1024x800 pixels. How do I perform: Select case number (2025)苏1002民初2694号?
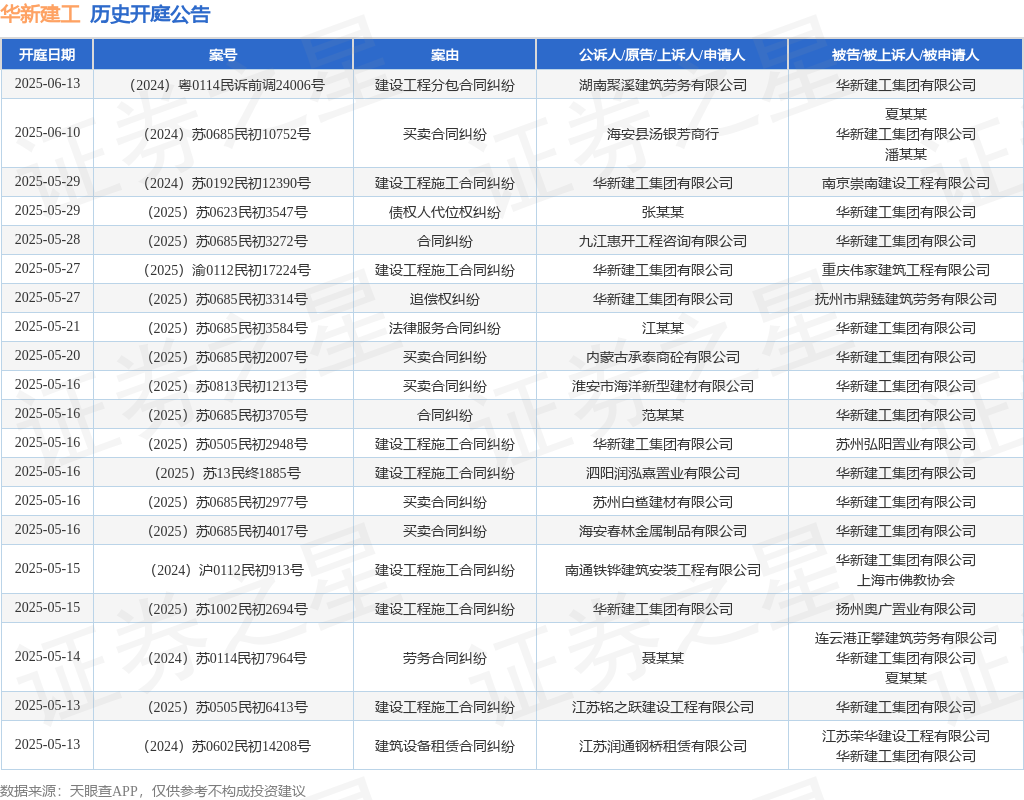point(223,609)
